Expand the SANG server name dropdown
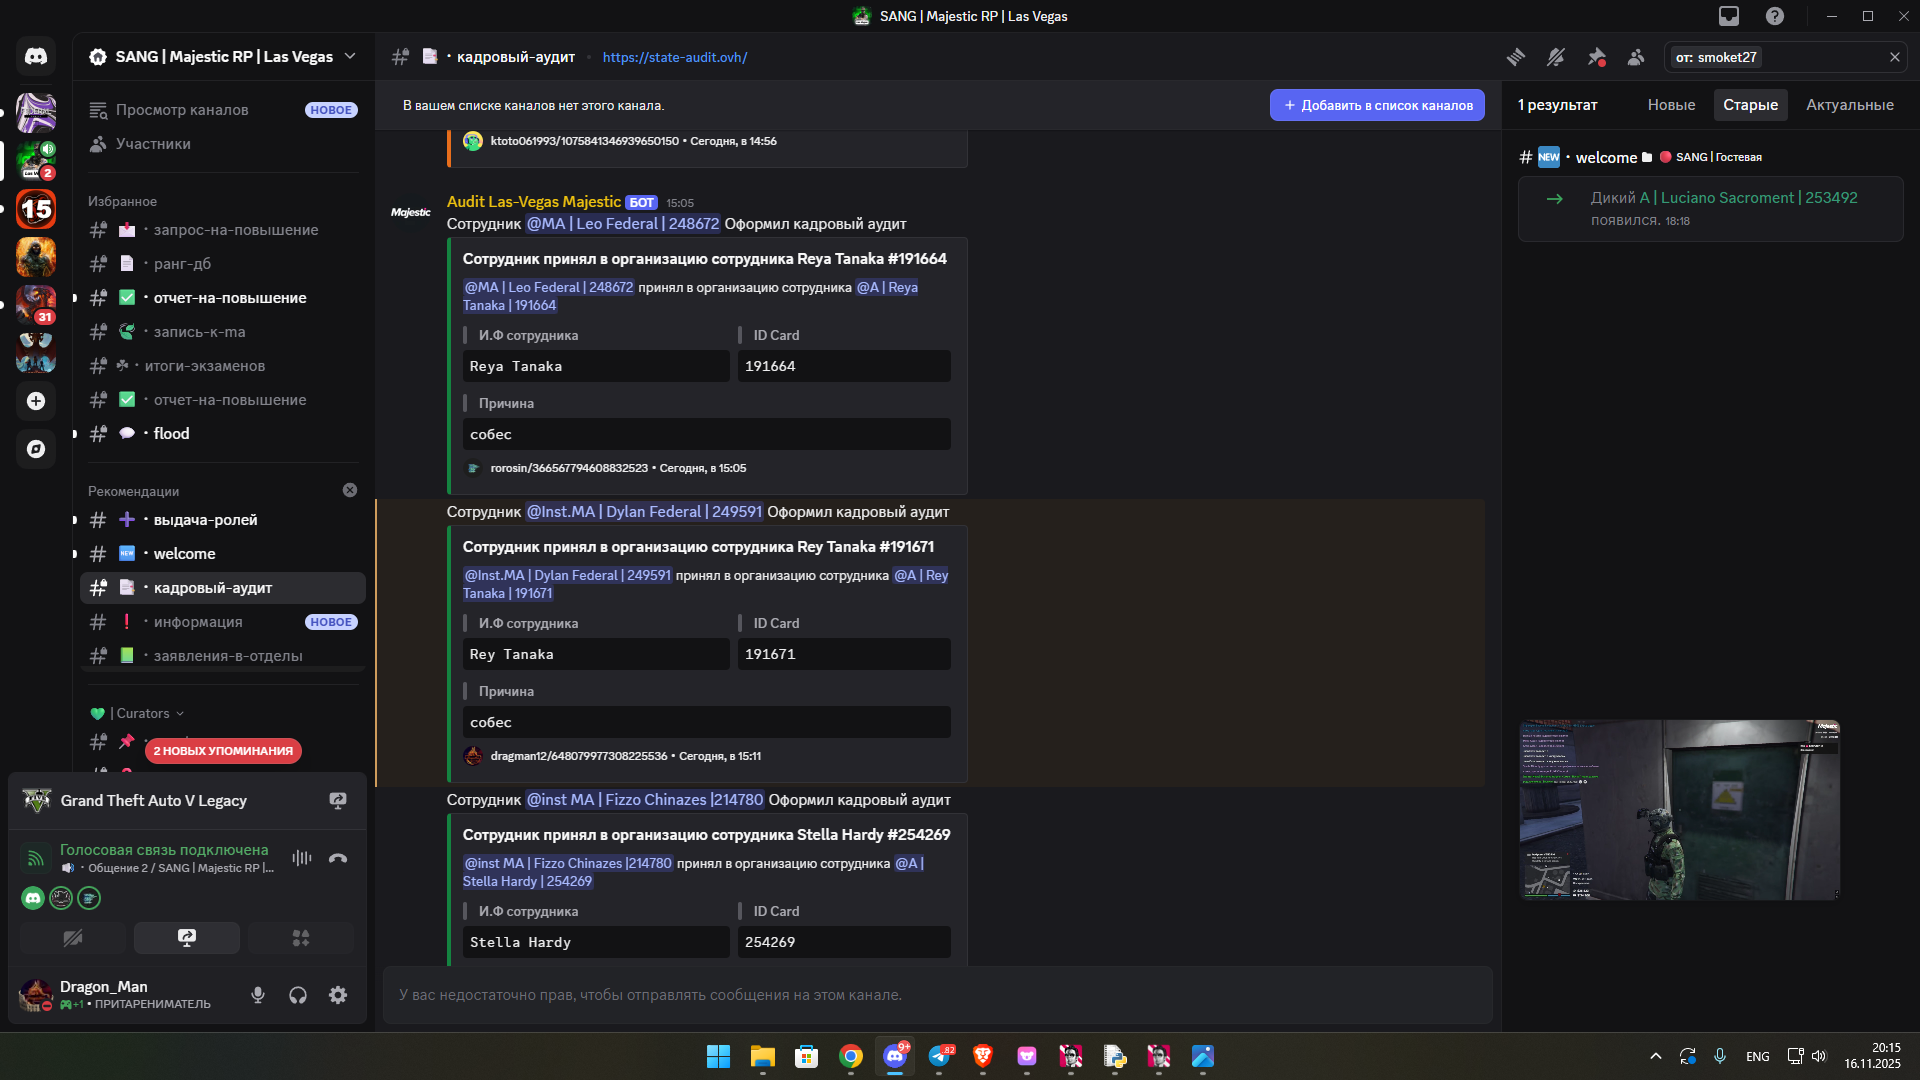Viewport: 1920px width, 1080px height. 350,56
